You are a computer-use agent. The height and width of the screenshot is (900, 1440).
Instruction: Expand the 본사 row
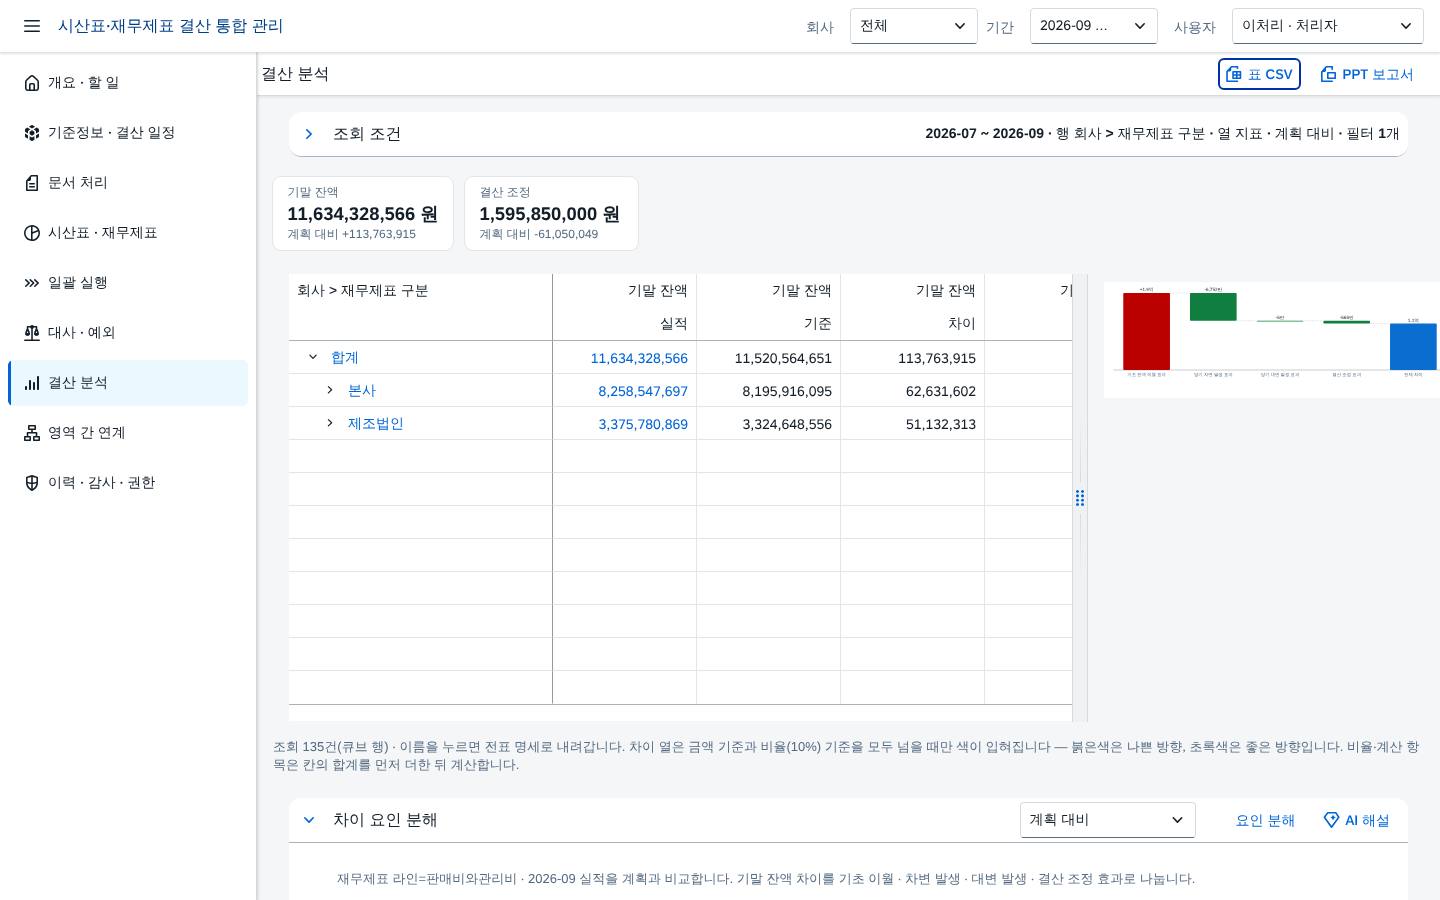tap(330, 390)
